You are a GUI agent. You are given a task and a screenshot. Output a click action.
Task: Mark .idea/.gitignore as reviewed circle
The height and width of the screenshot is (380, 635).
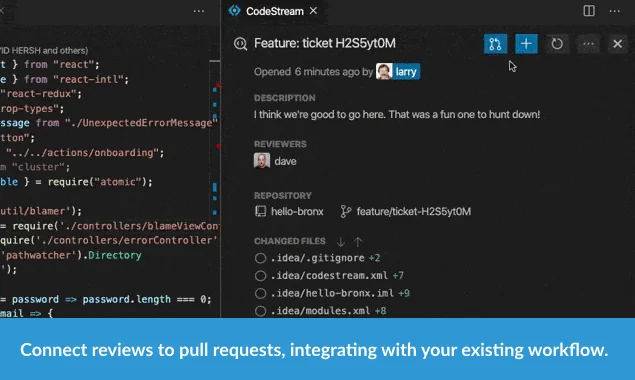pos(260,258)
